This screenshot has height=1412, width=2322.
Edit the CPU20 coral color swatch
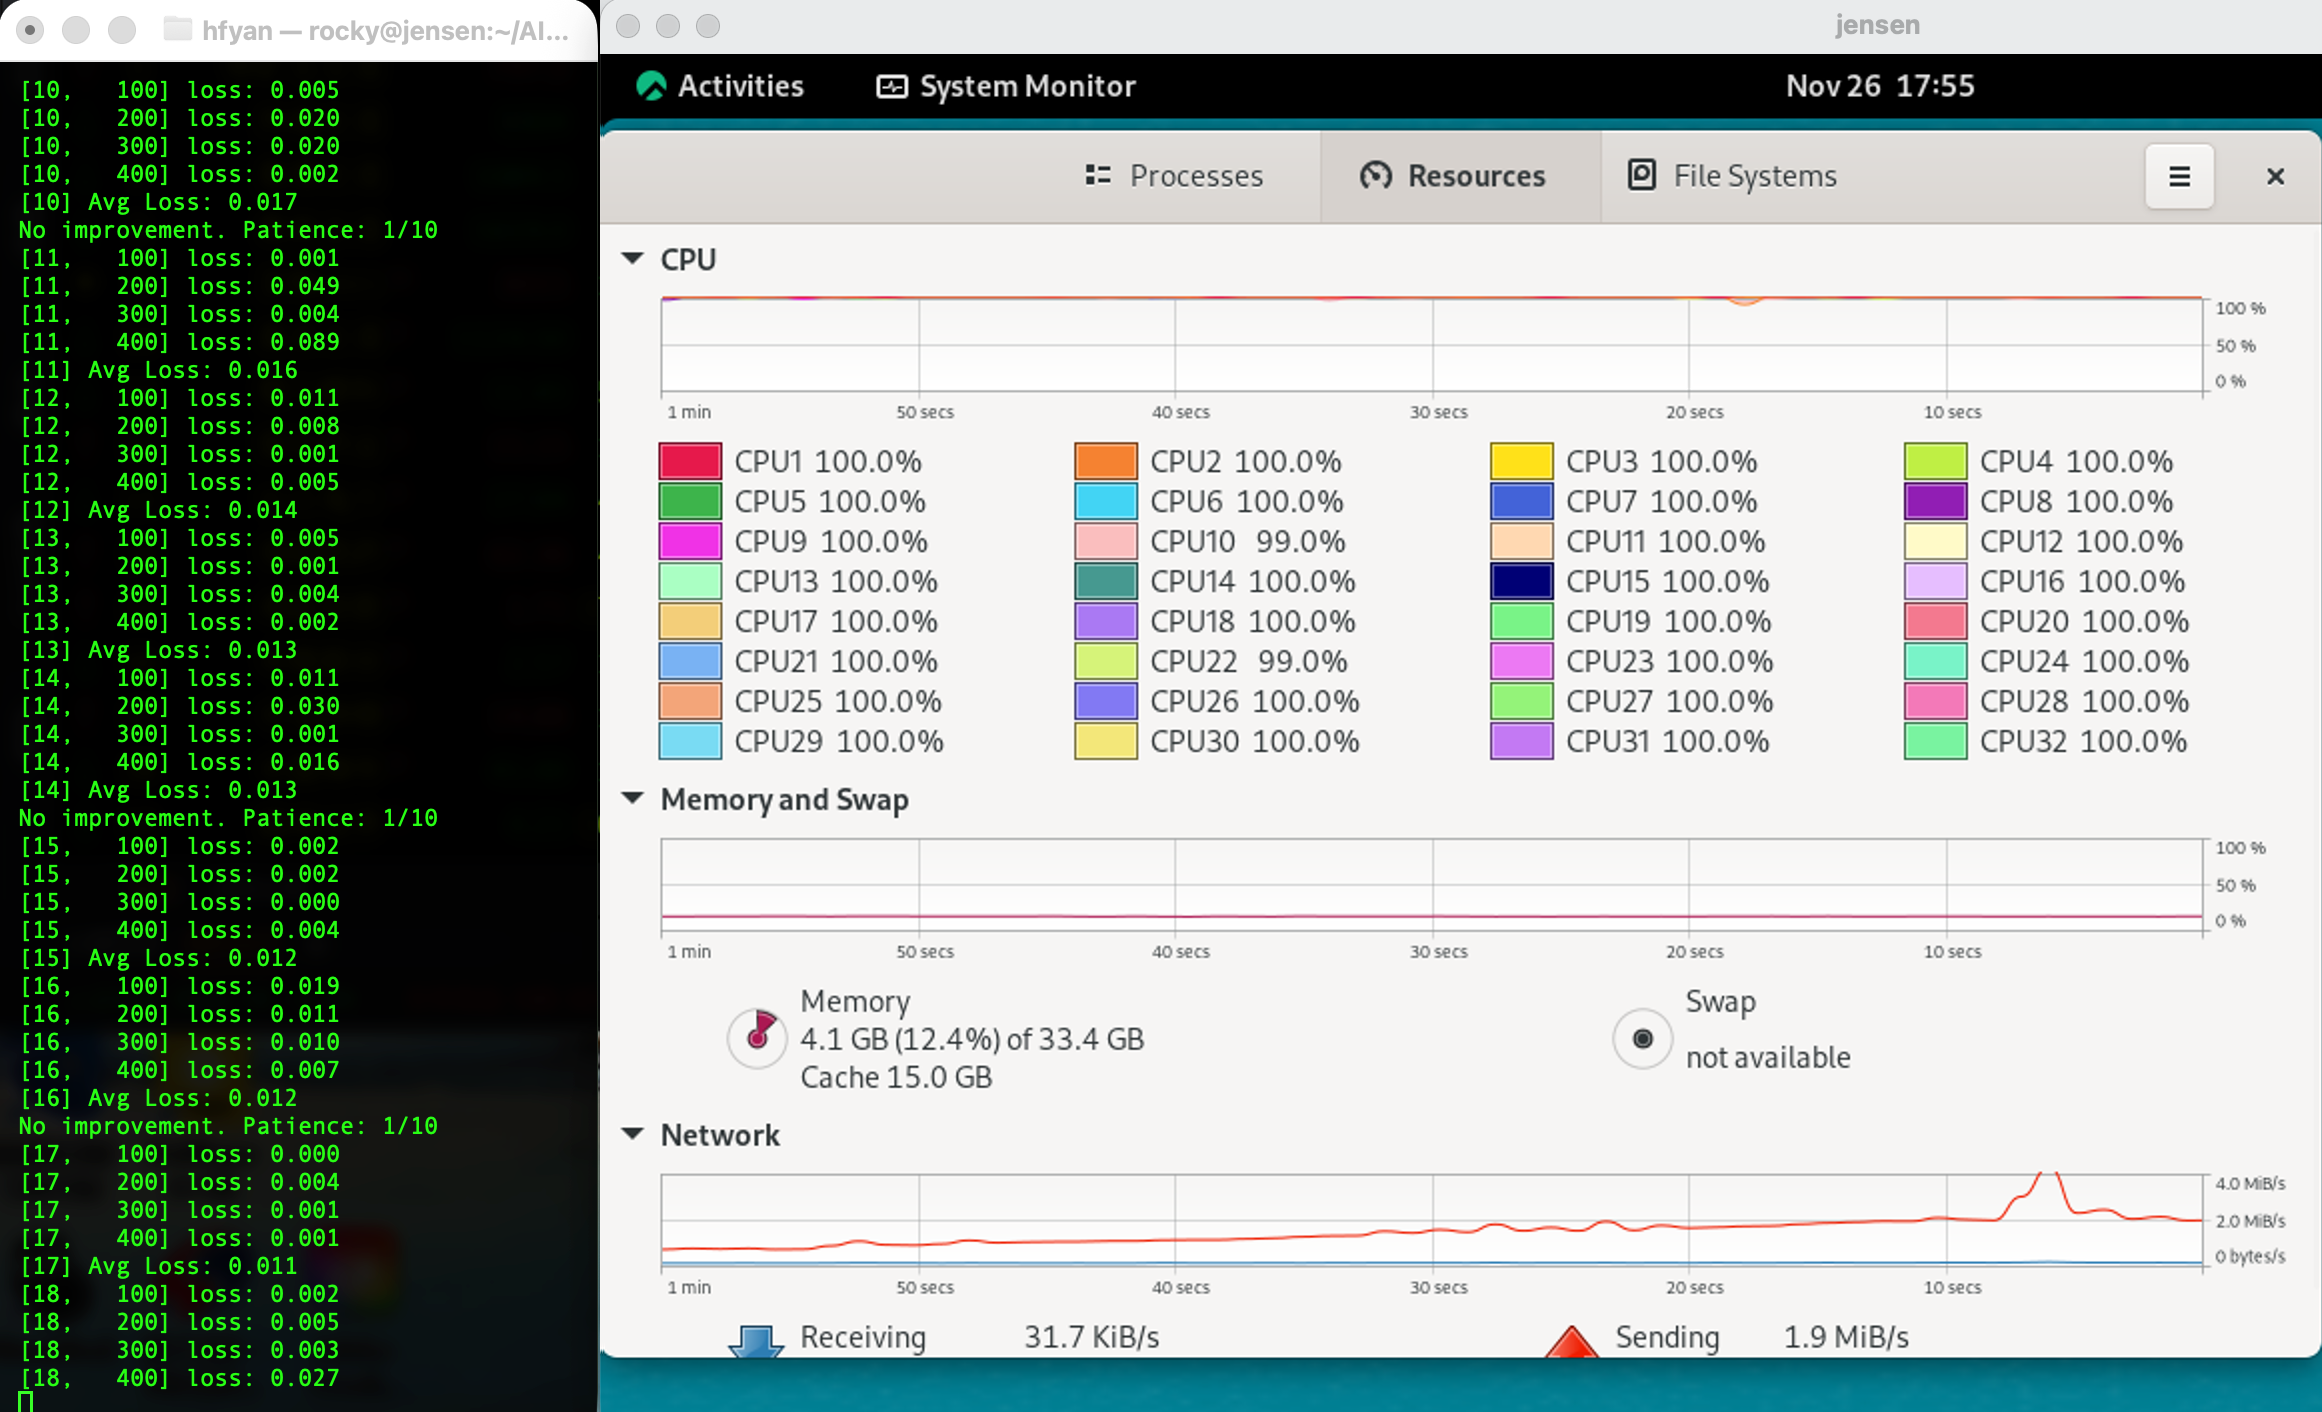click(1936, 621)
